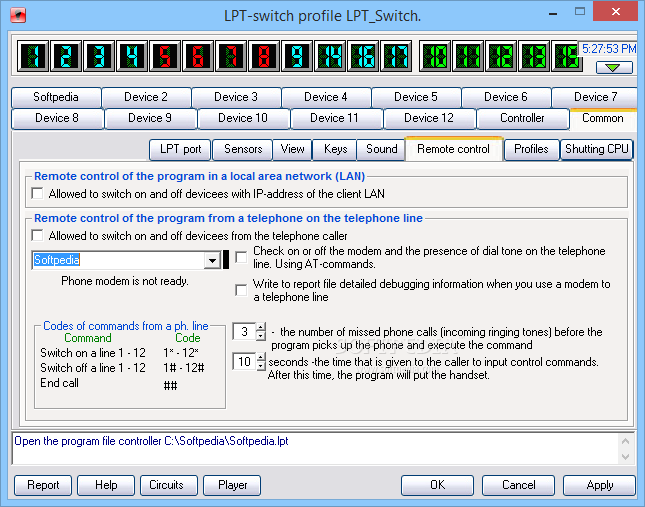Select the Remote control sub-tab
645x507 pixels.
(x=454, y=149)
